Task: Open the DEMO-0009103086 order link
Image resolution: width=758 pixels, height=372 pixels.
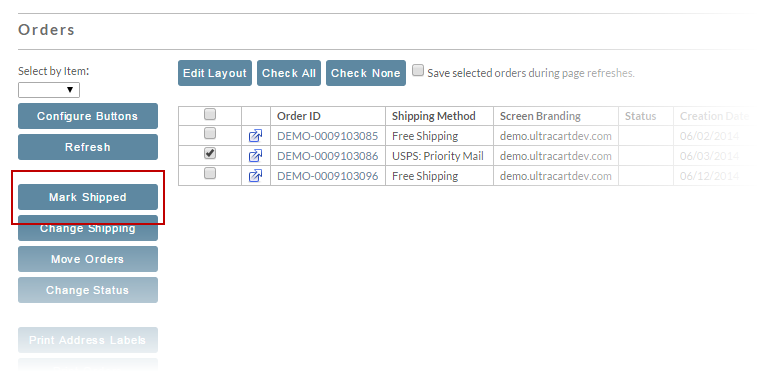Action: click(327, 156)
